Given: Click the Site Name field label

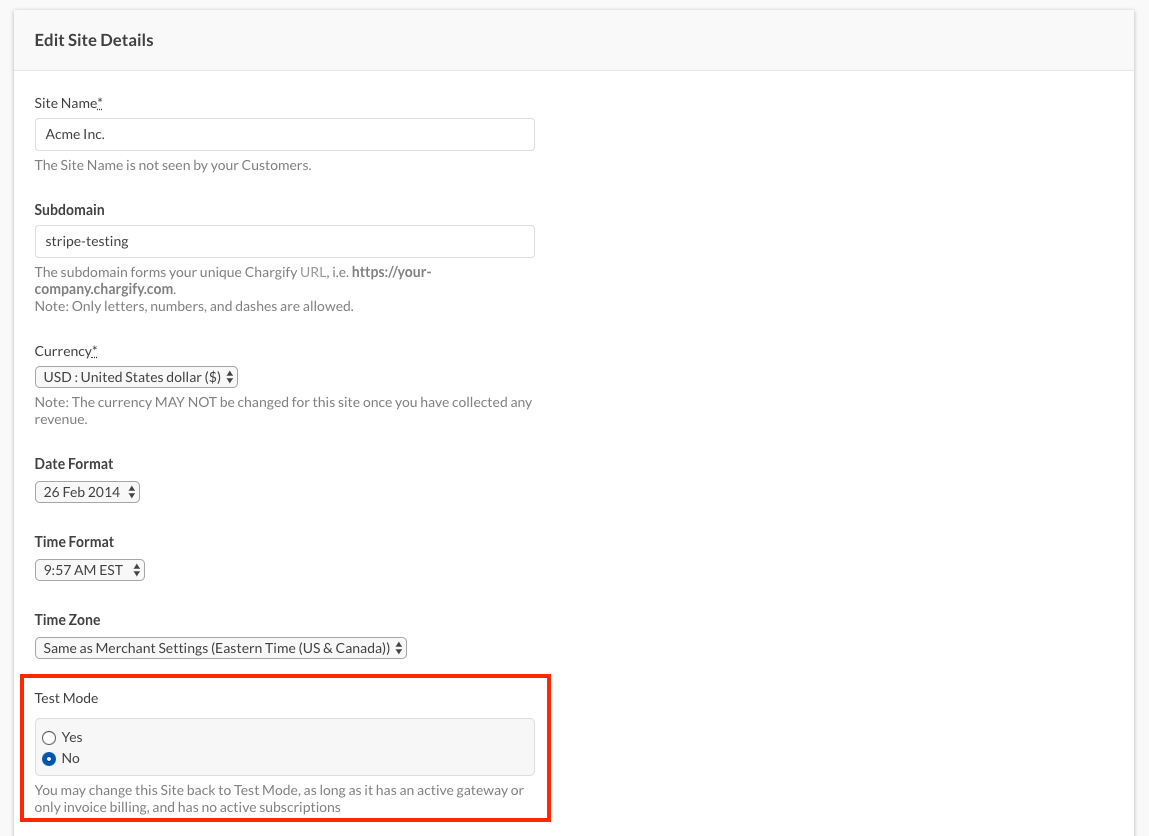Looking at the screenshot, I should click(68, 103).
